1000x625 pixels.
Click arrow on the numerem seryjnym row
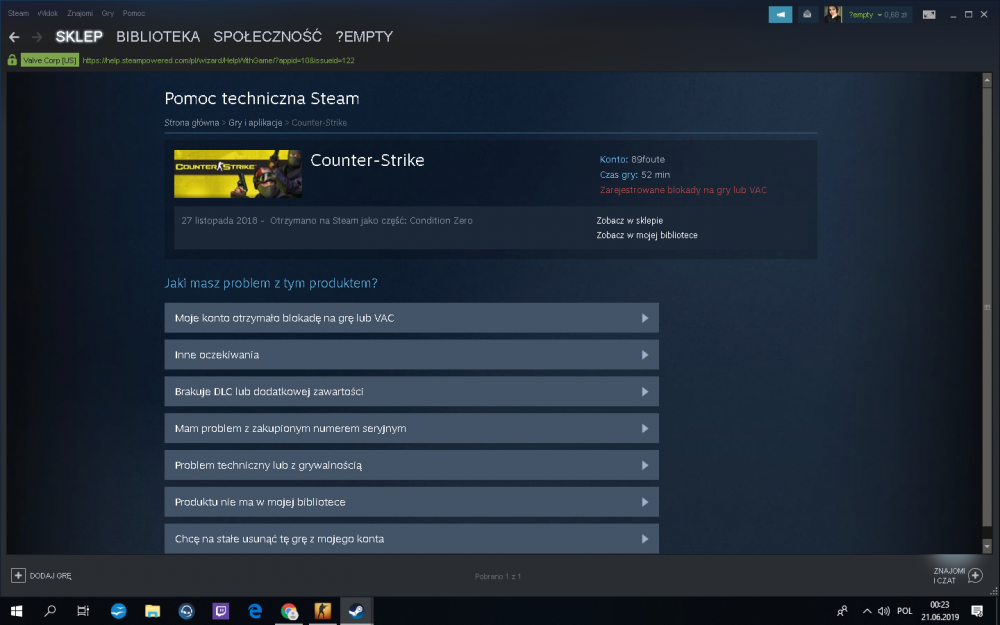coord(645,429)
